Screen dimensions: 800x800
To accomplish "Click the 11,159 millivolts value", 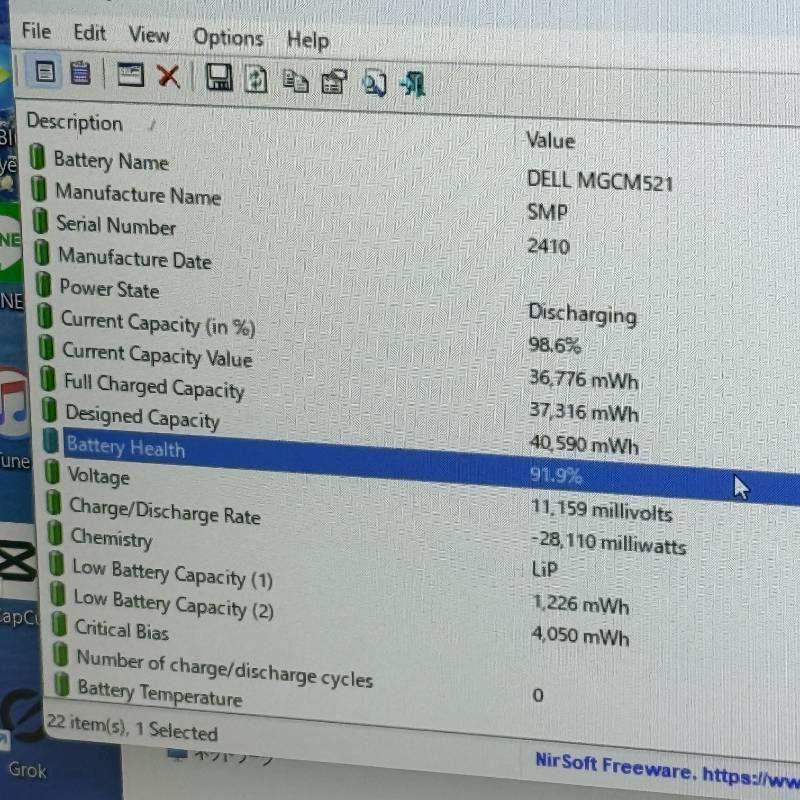I will pos(602,510).
